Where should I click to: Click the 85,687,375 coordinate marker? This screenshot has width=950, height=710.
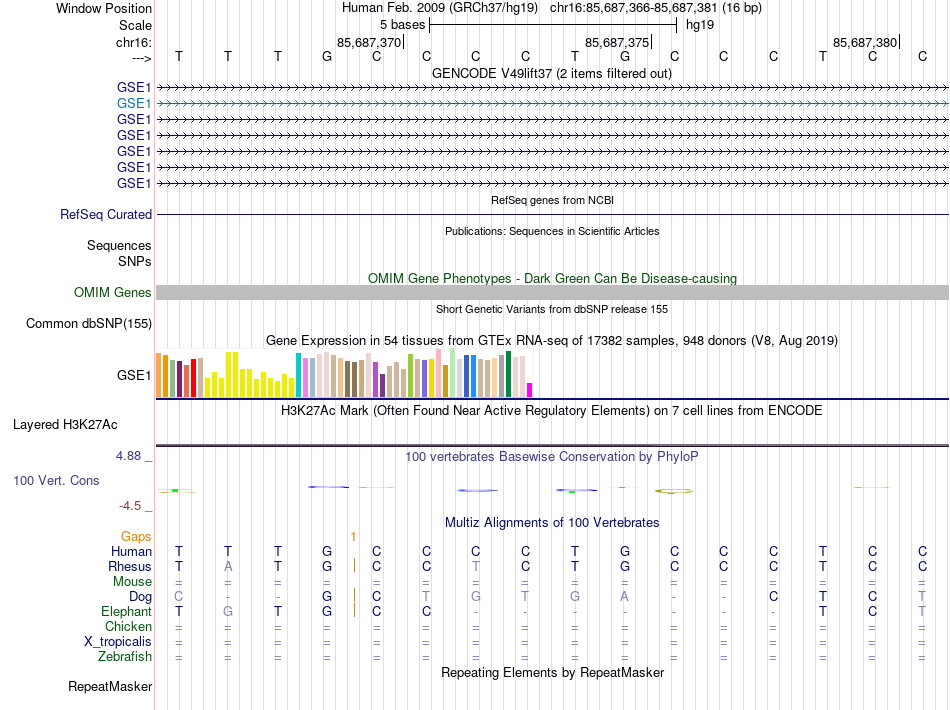pos(617,42)
